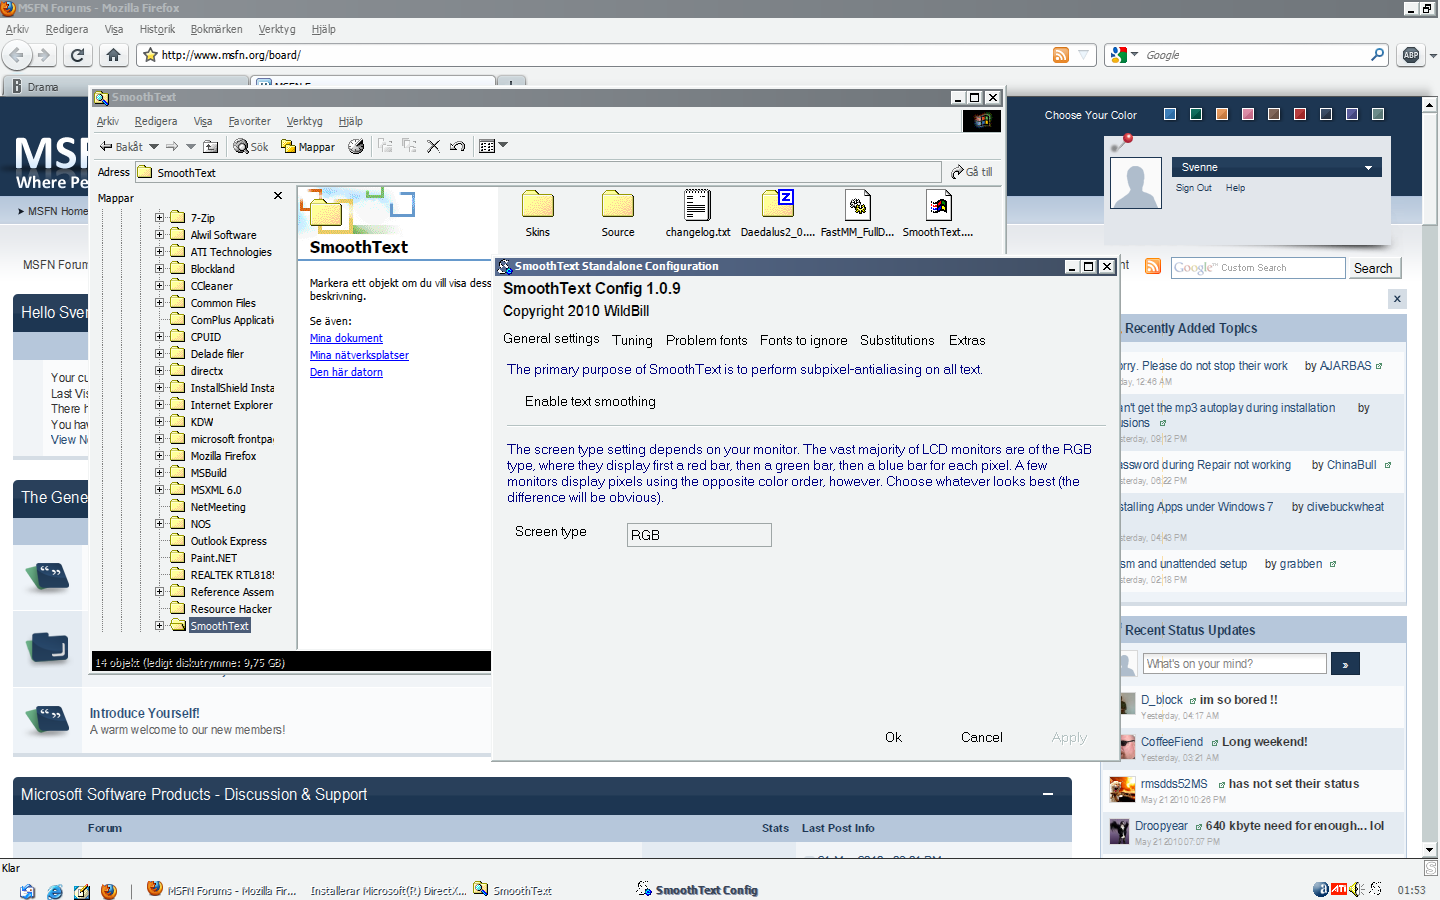Toggle the Mappar folders button in toolbar
The height and width of the screenshot is (900, 1440).
[x=308, y=146]
